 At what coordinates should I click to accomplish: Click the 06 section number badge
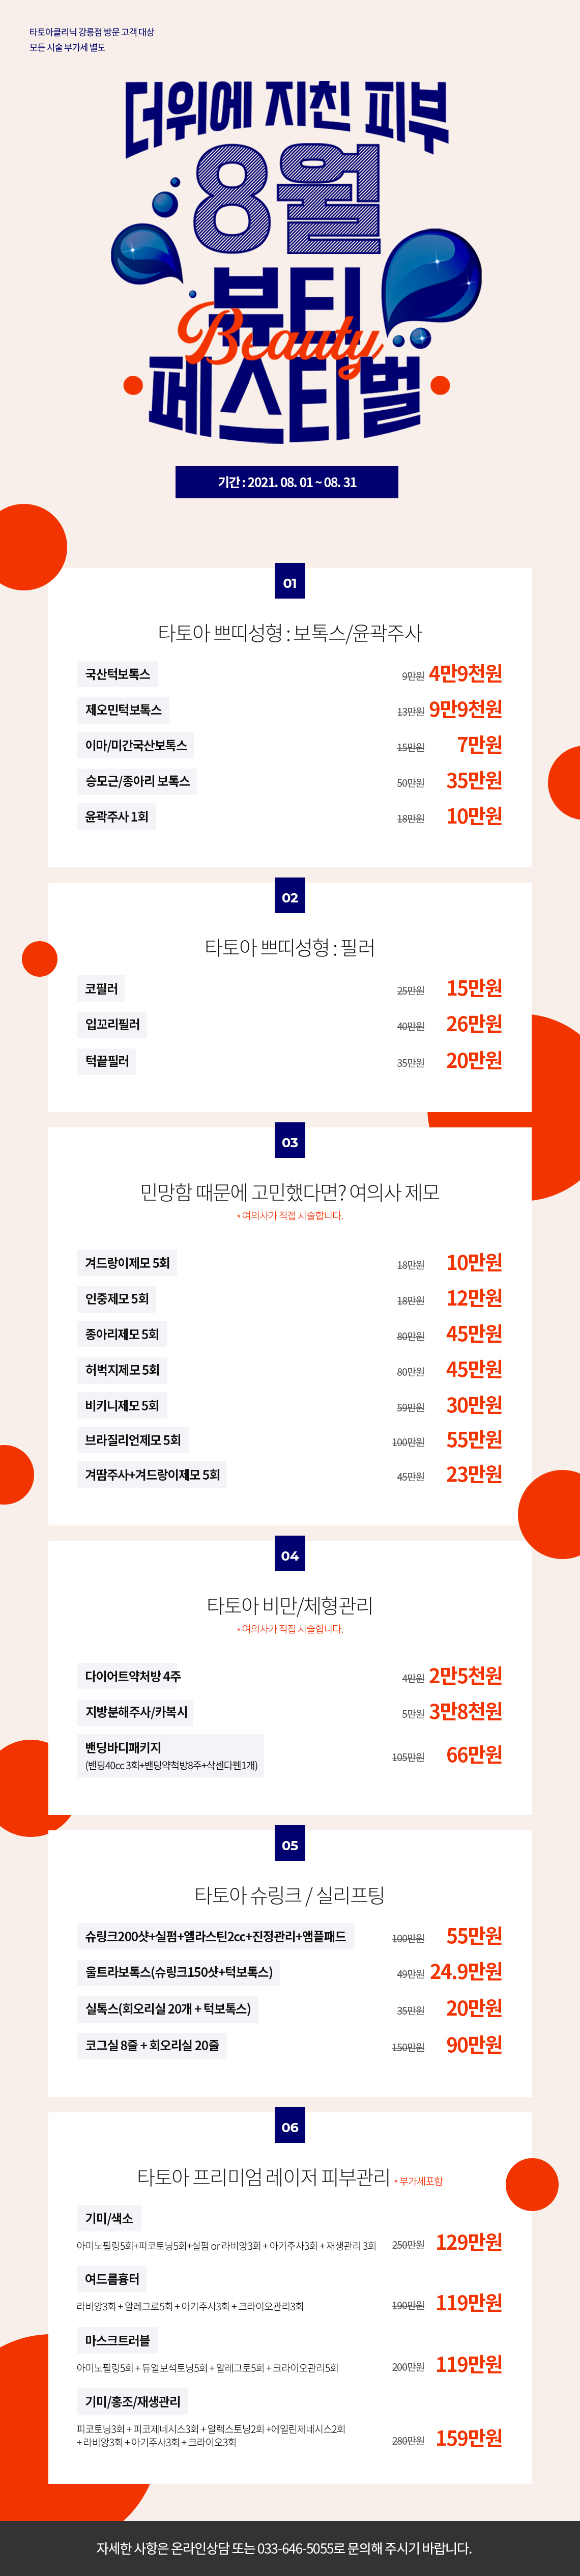point(290,2127)
